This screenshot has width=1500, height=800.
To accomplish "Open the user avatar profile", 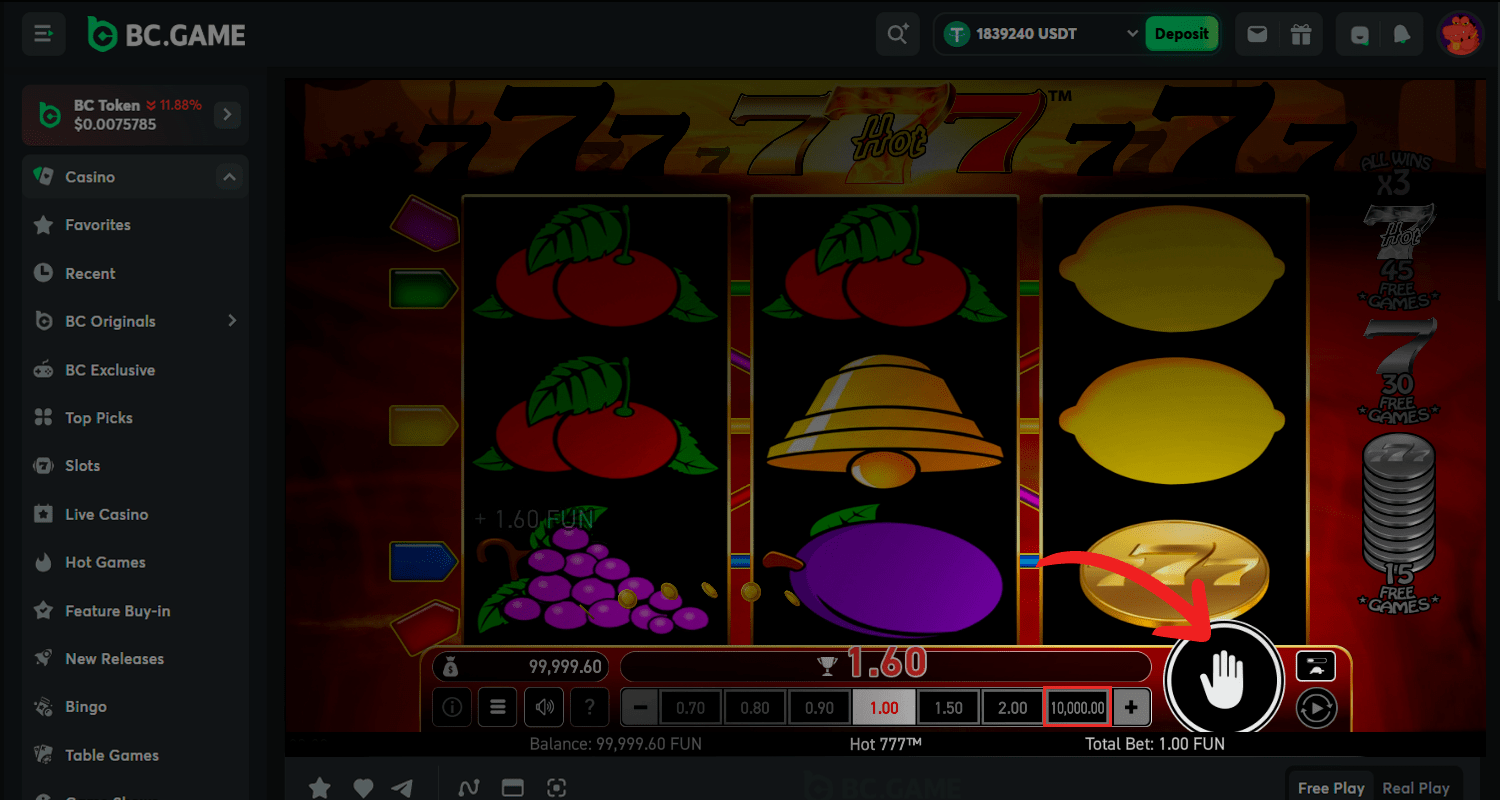I will (x=1460, y=34).
